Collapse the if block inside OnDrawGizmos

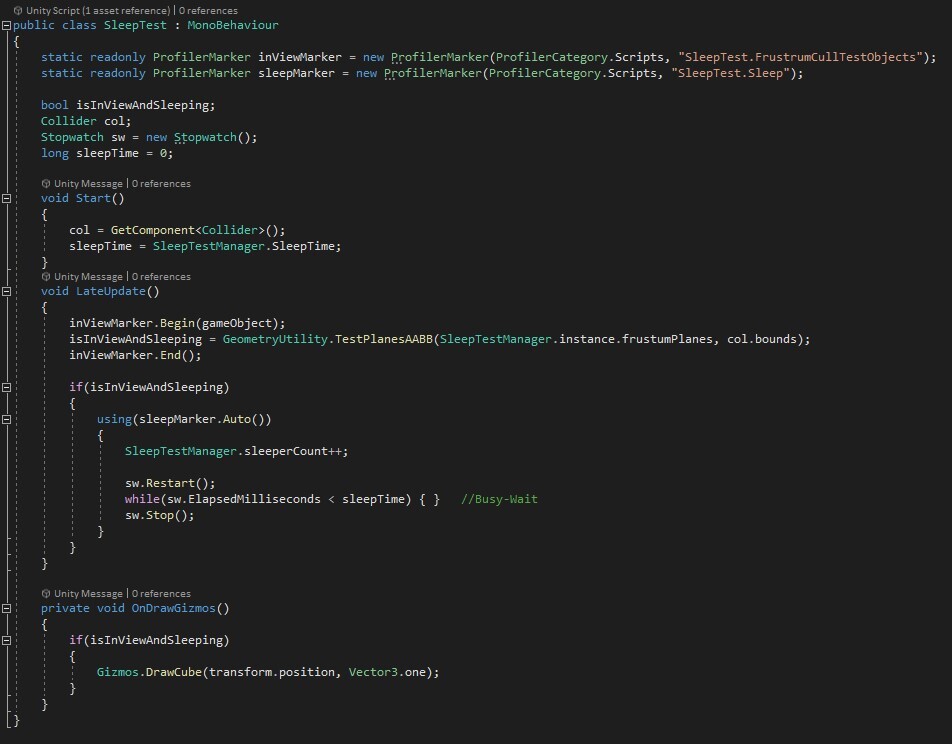(6, 640)
